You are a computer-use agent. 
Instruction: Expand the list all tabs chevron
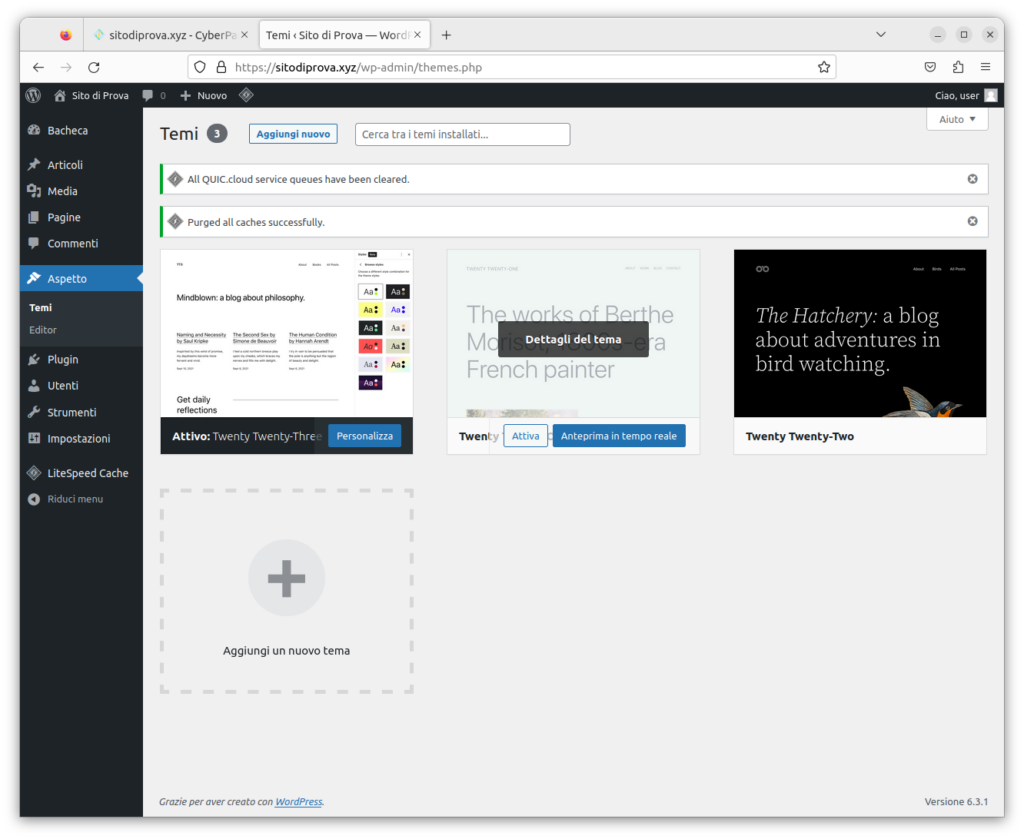881,35
